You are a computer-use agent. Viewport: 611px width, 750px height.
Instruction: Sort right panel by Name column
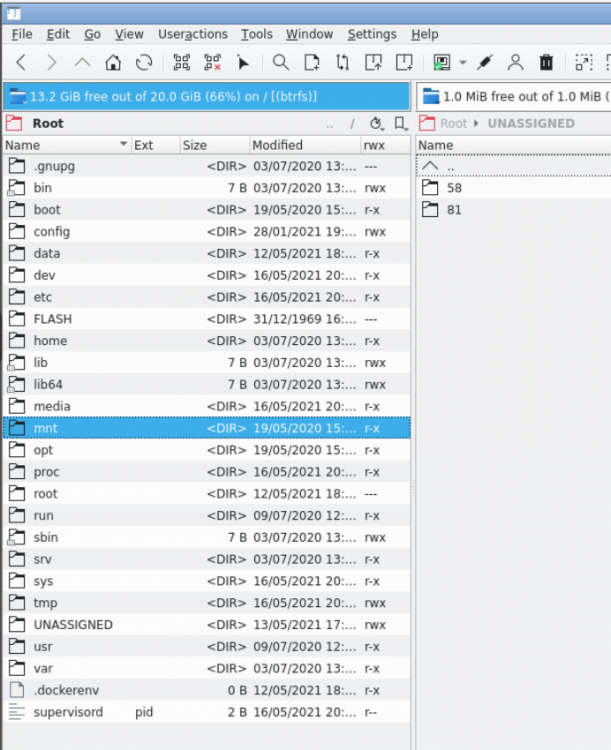[514, 145]
